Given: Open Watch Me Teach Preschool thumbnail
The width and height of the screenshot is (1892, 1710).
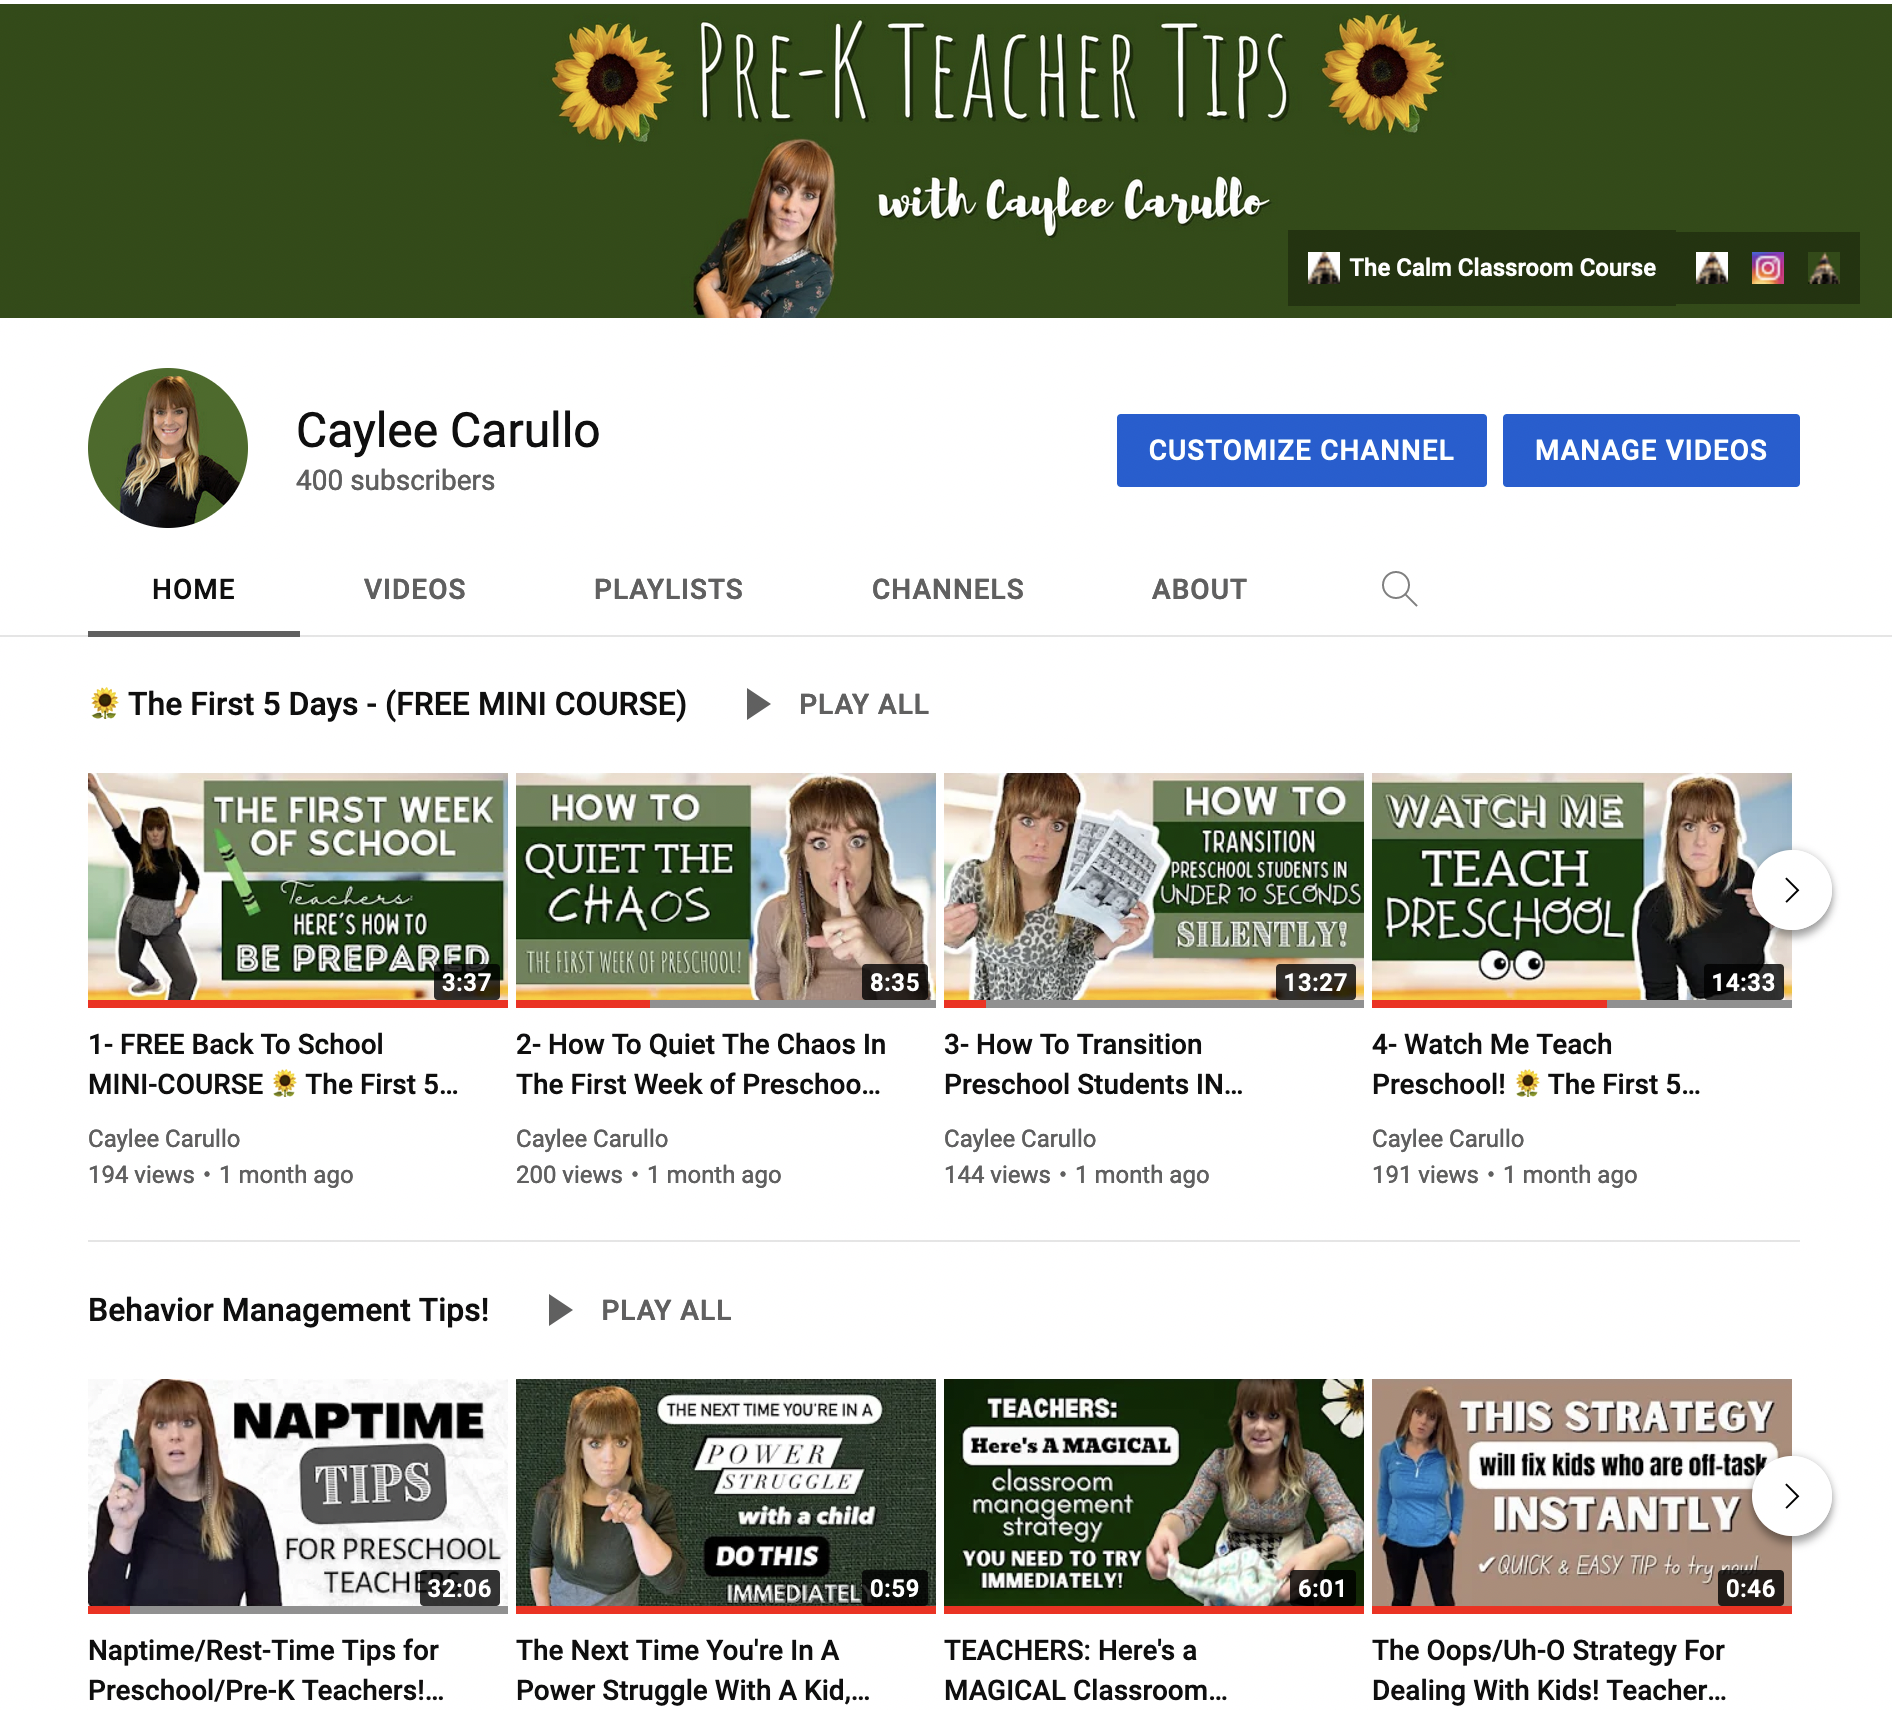Looking at the screenshot, I should point(1582,890).
